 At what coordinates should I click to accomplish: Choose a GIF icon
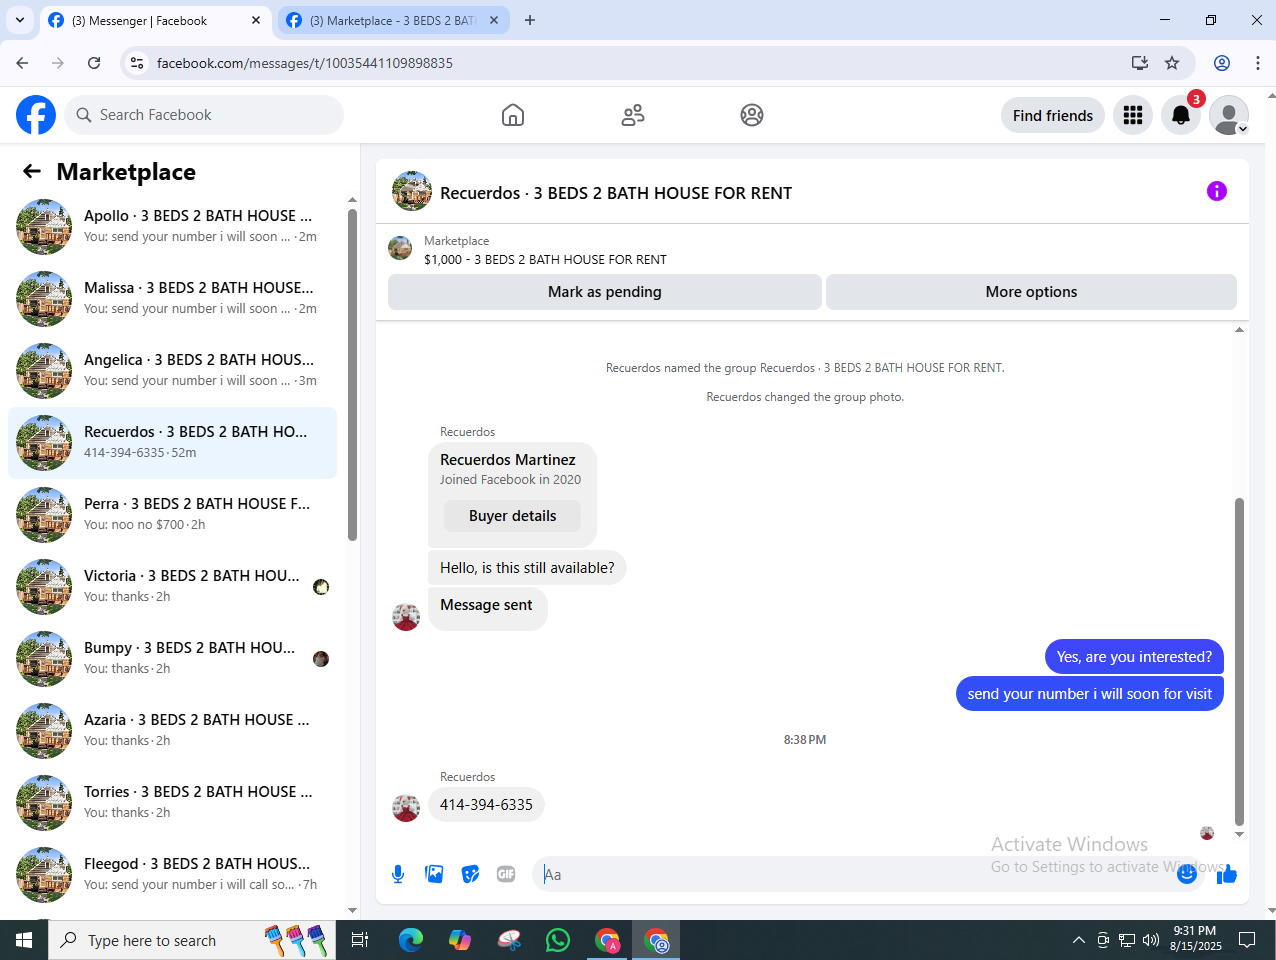point(506,874)
